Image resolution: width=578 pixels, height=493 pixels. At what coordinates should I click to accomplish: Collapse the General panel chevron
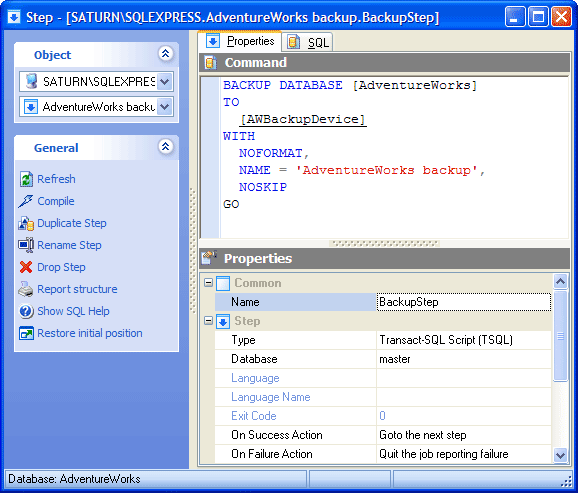pyautogui.click(x=166, y=146)
